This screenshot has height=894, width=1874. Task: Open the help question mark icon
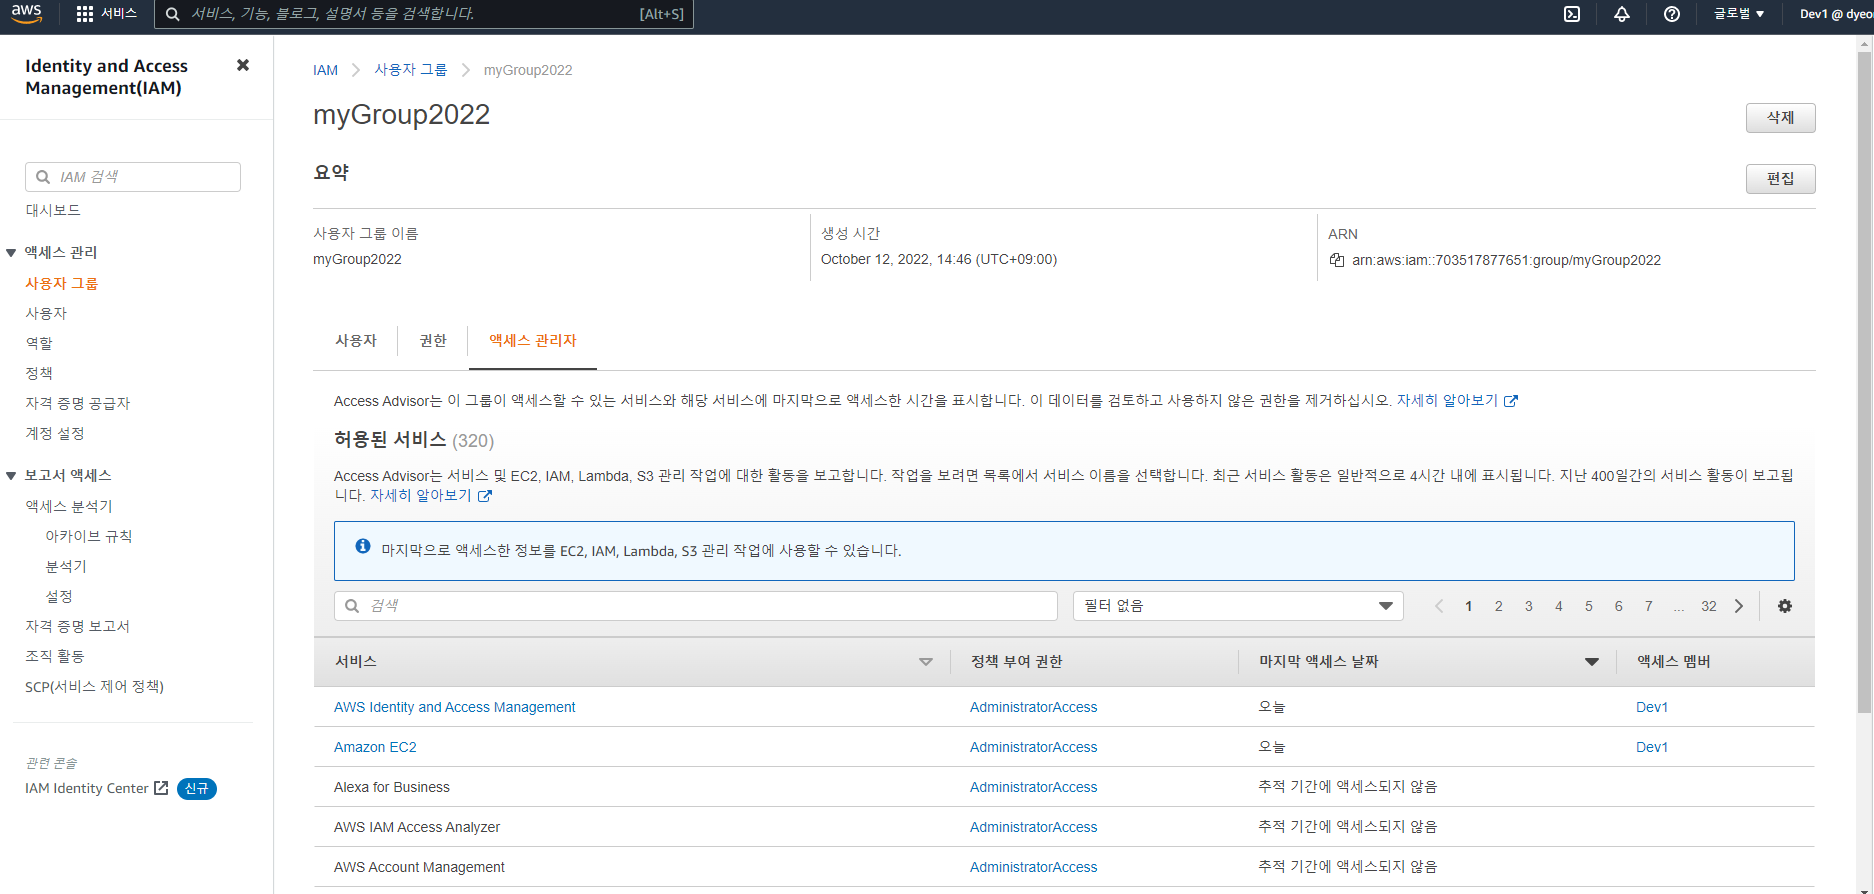tap(1672, 14)
